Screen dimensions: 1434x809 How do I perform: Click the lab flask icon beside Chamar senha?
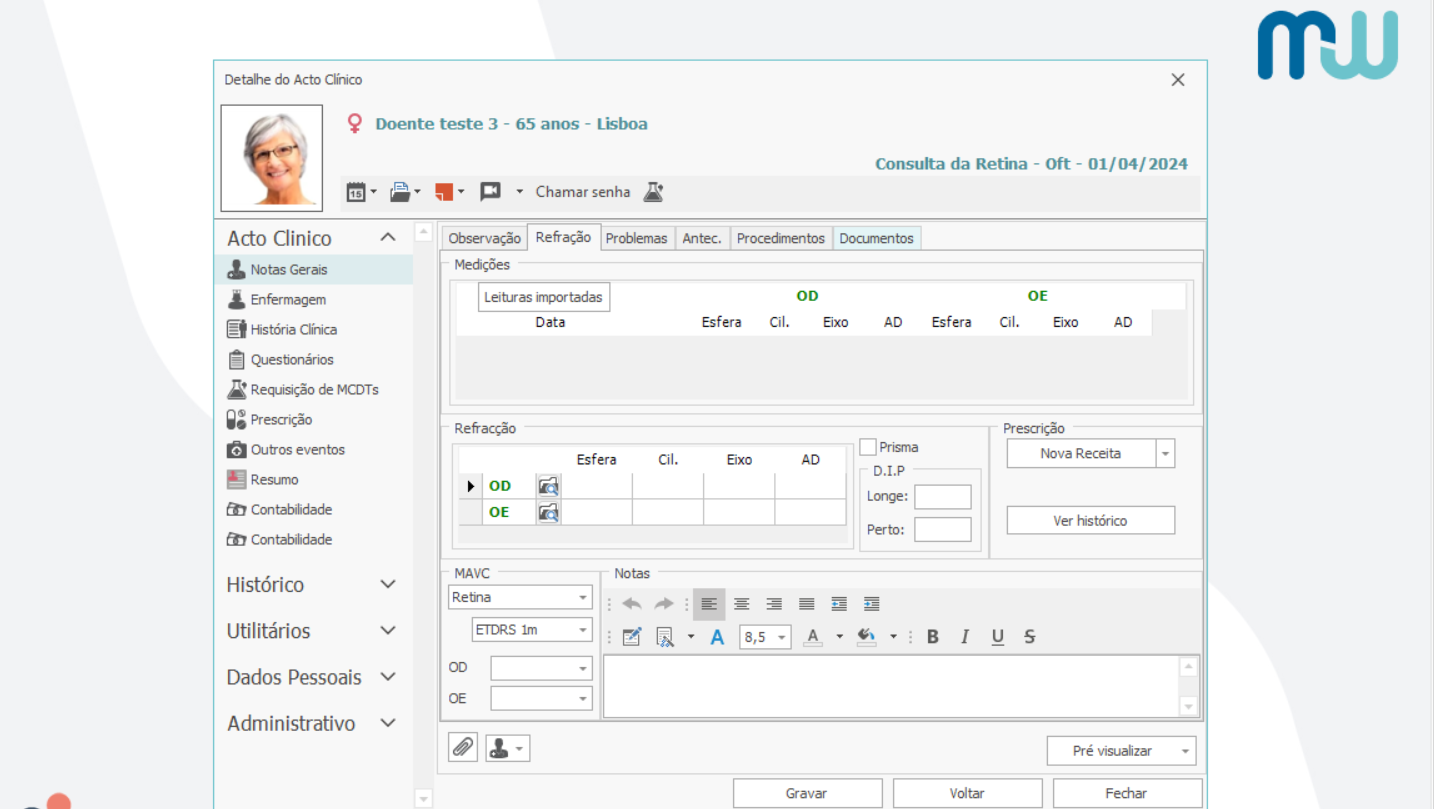click(x=653, y=192)
